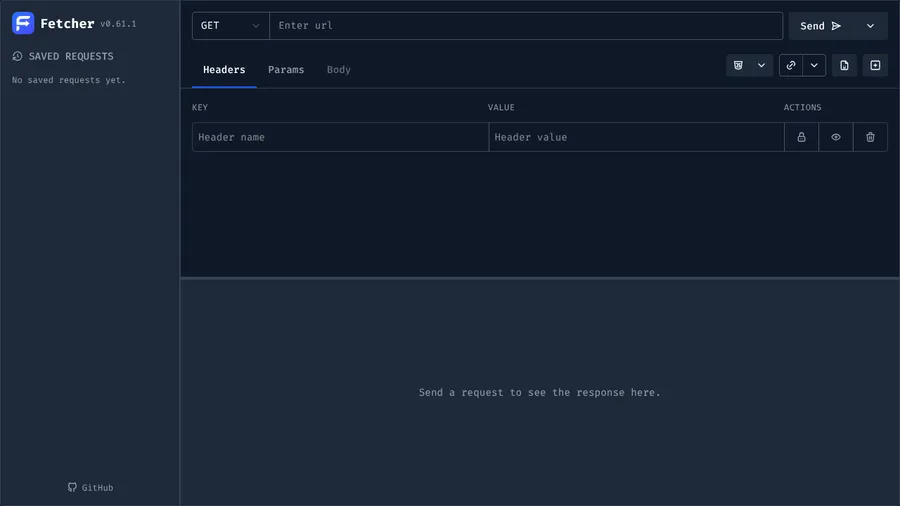Click the Saved Requests history icon
900x506 pixels.
click(x=17, y=56)
